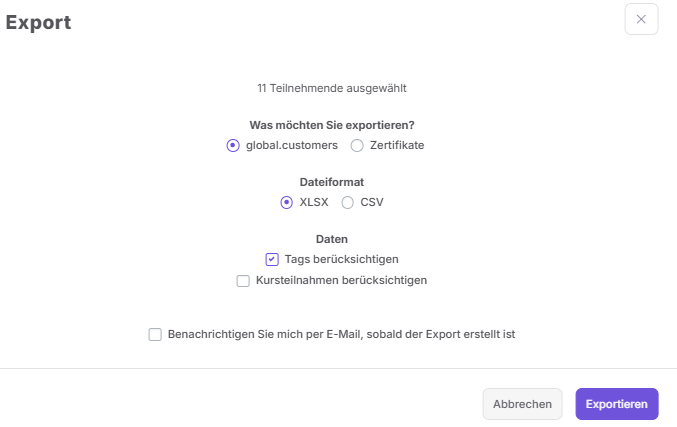677x427 pixels.
Task: Click the '11 Teilnehmende ausgewählt' text
Action: point(332,88)
